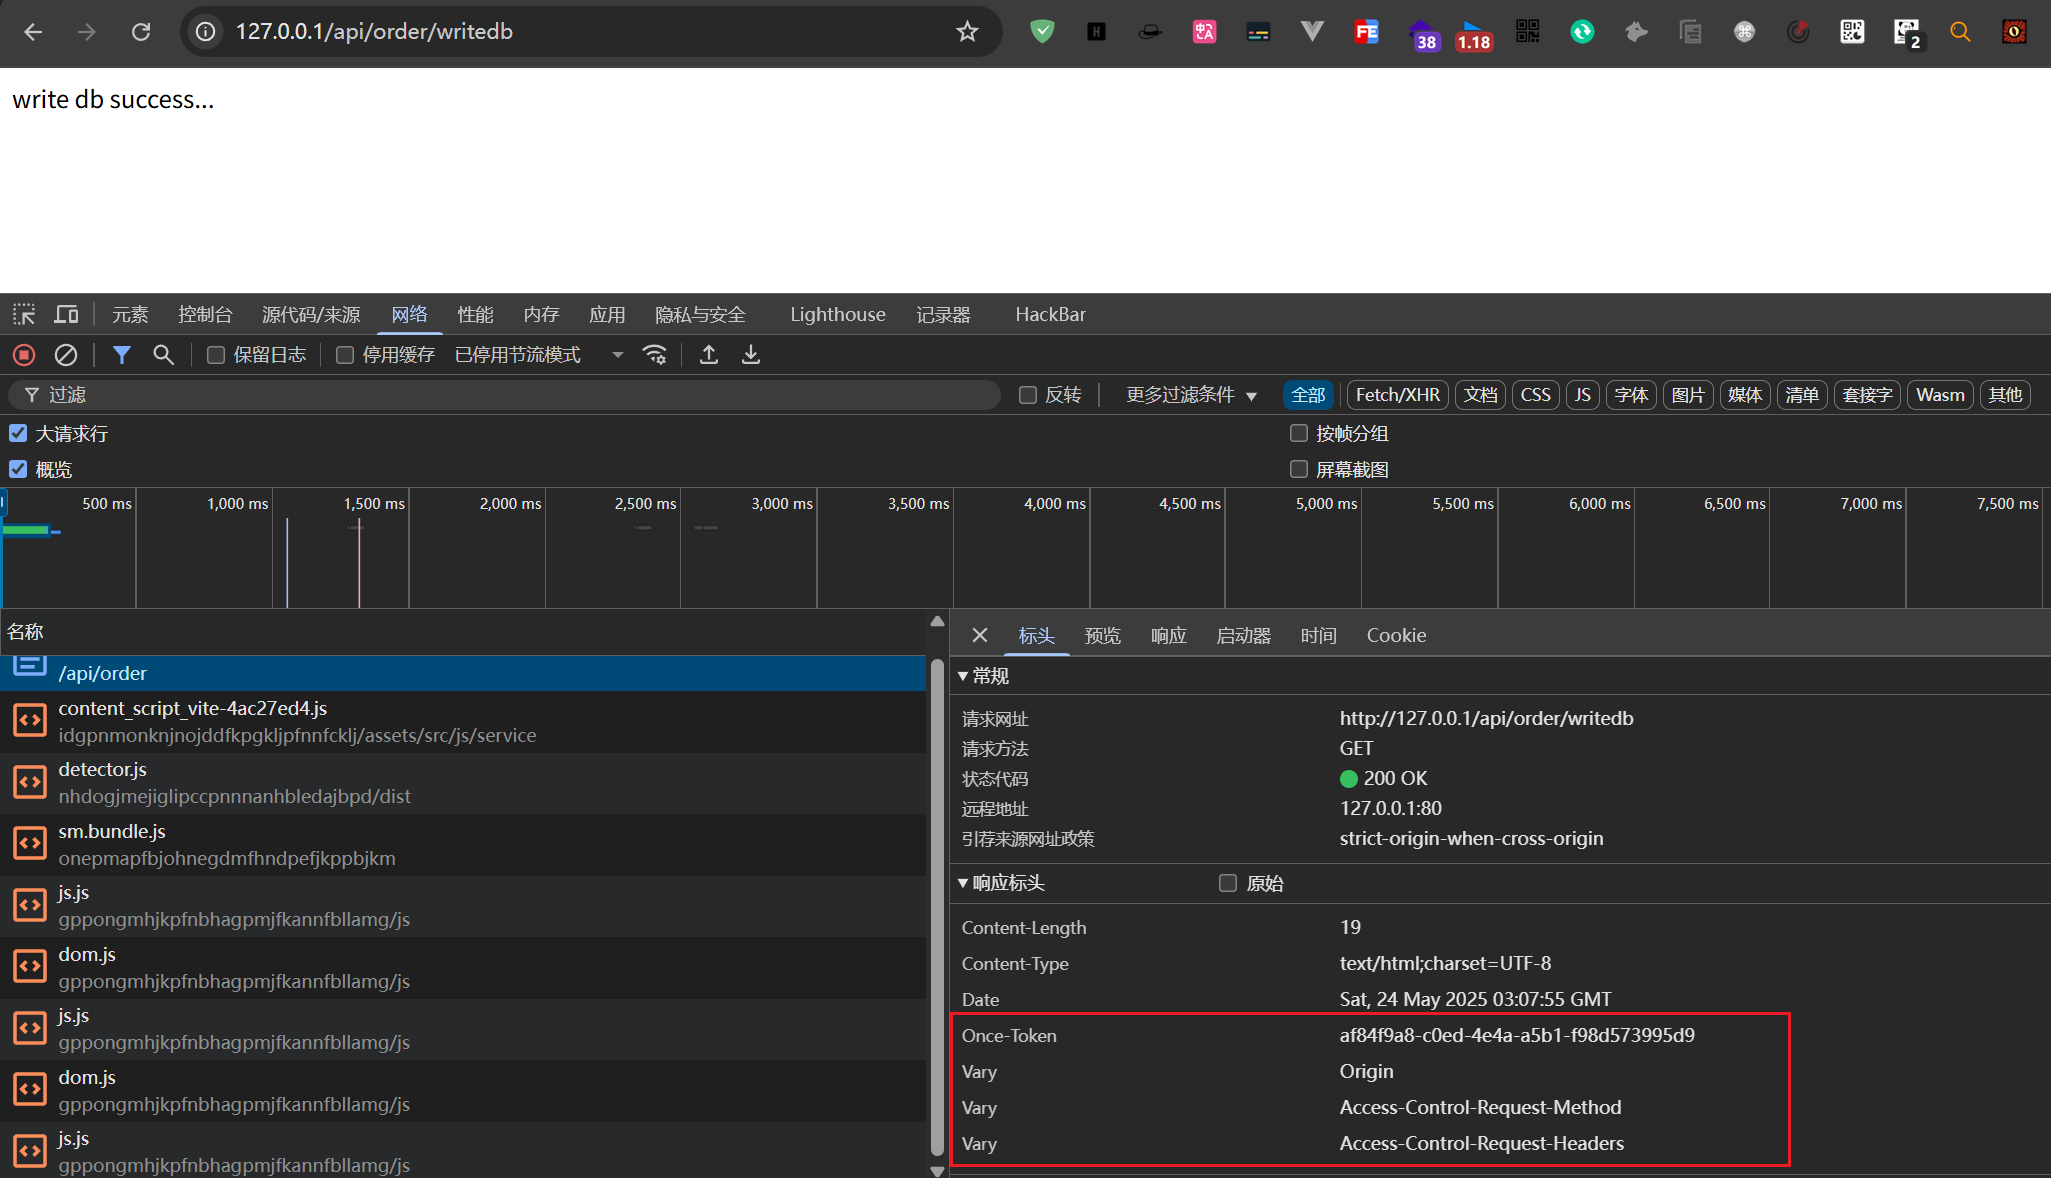Image resolution: width=2051 pixels, height=1178 pixels.
Task: Toggle the device toolbar icon
Action: (x=66, y=315)
